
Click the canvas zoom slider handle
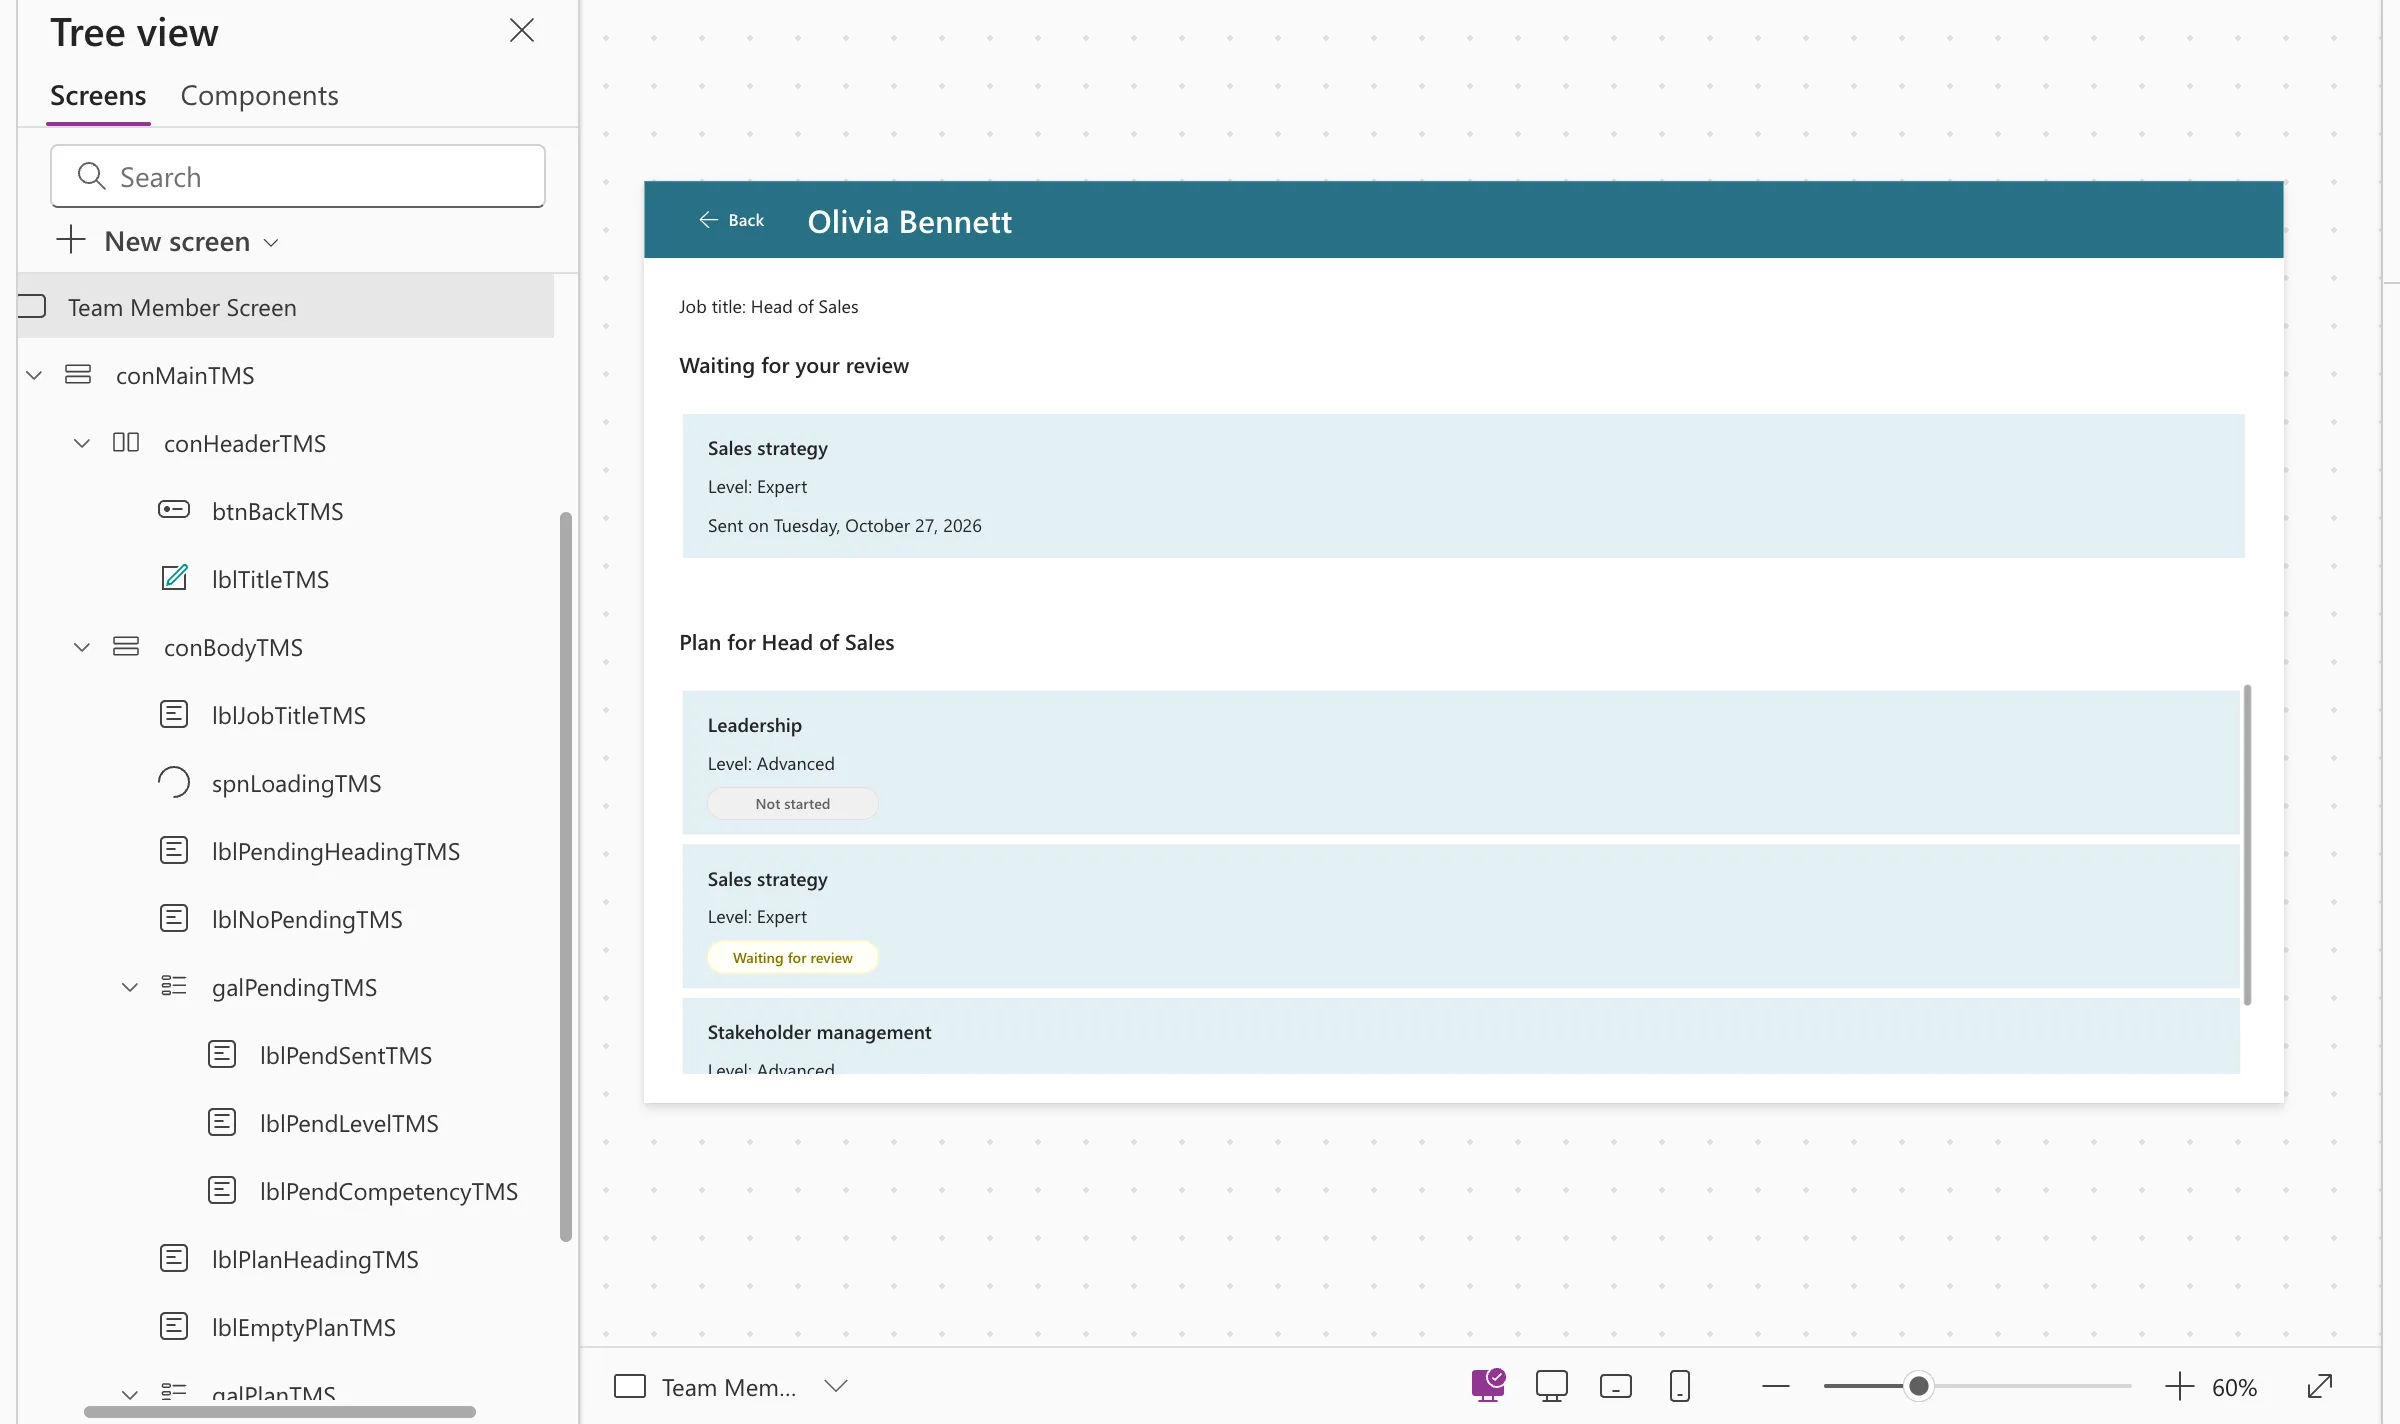coord(1918,1386)
